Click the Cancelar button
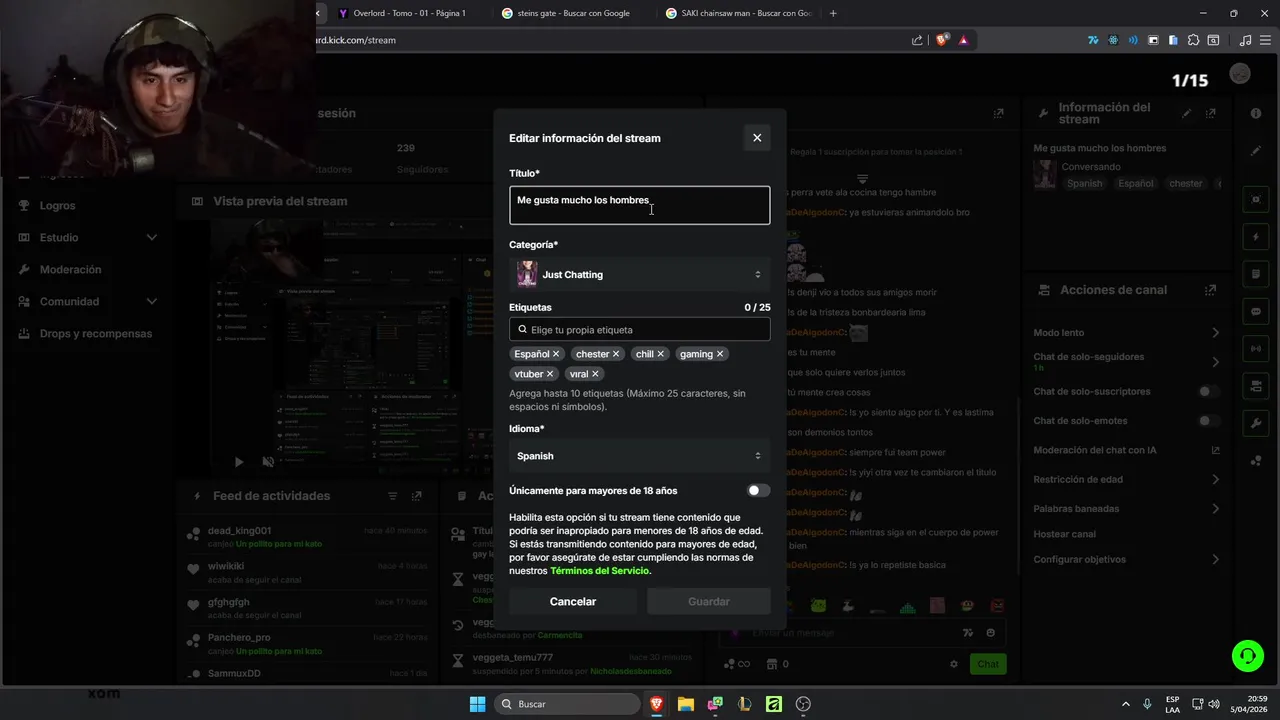This screenshot has height=720, width=1280. [573, 602]
